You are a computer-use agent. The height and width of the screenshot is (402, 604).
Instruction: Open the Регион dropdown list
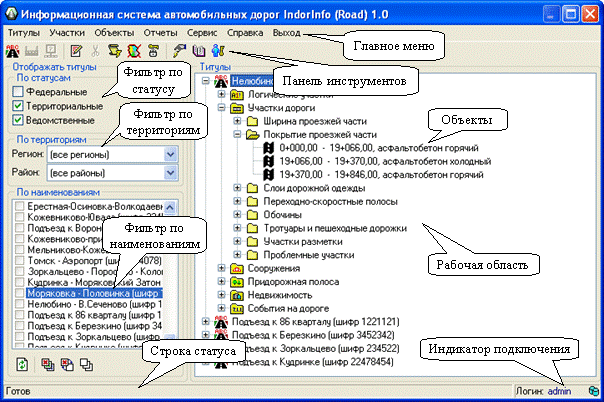click(x=171, y=155)
